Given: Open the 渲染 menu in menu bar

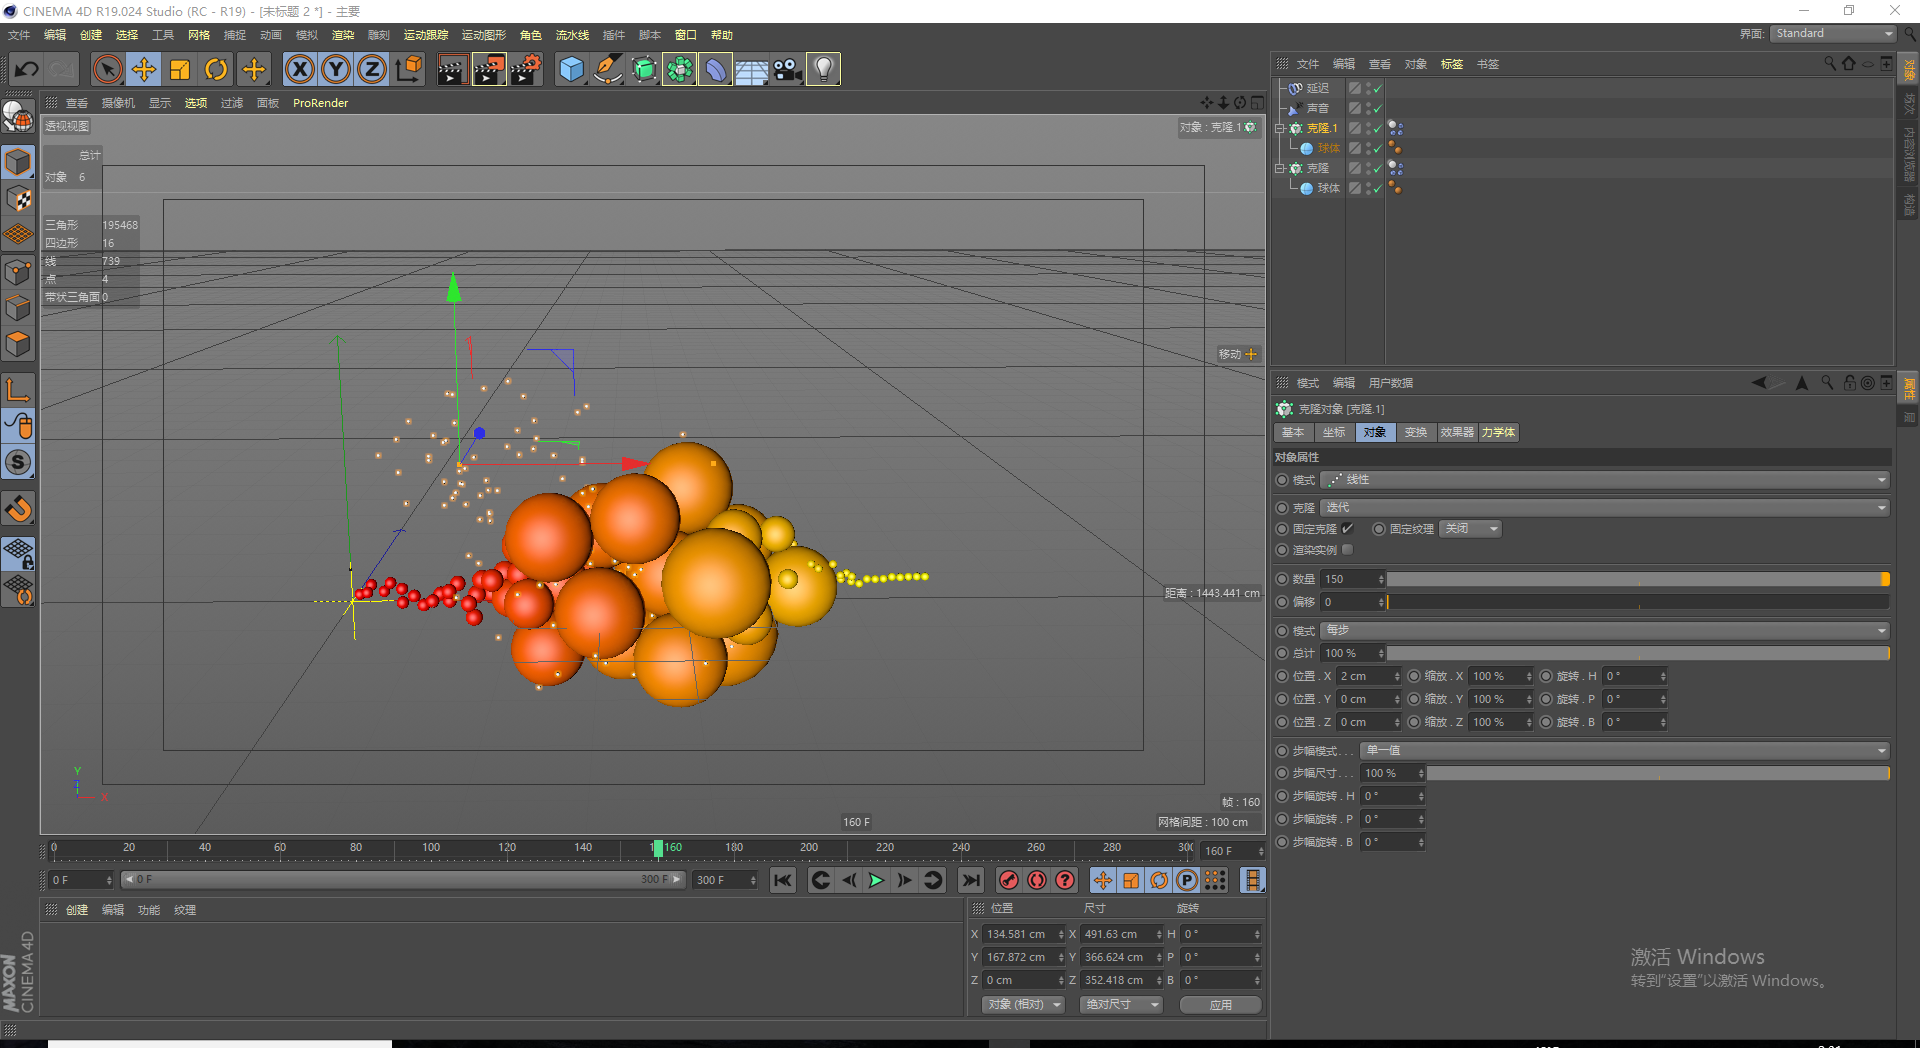Looking at the screenshot, I should coord(343,35).
